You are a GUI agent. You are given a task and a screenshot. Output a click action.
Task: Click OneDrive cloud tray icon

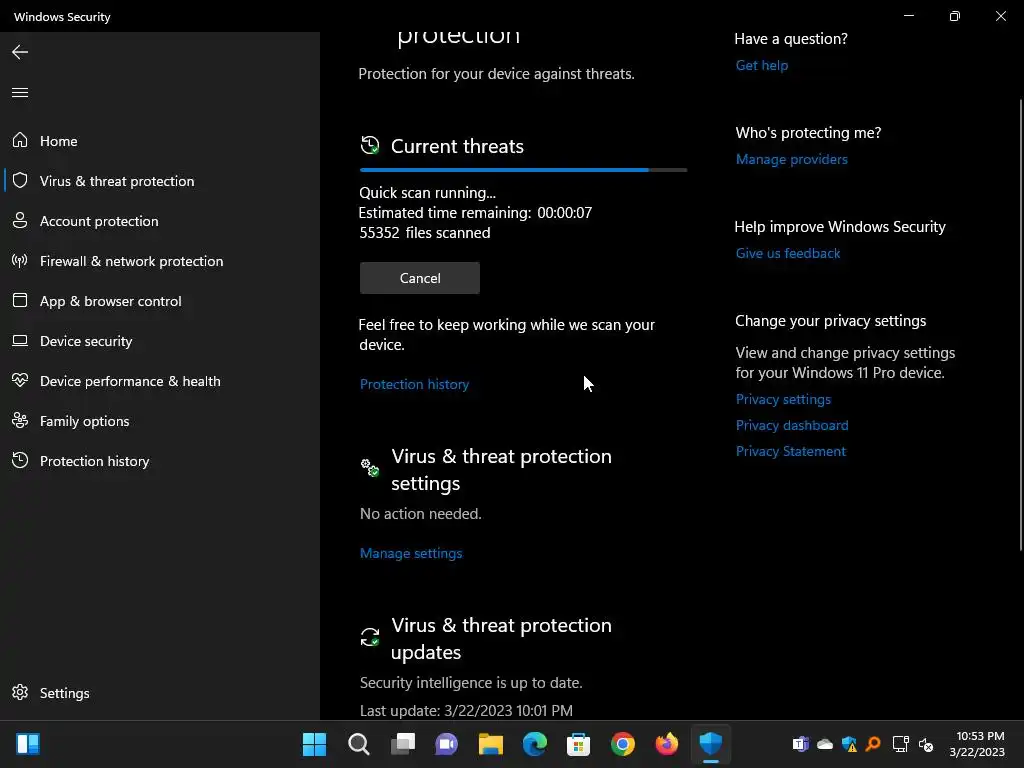825,744
